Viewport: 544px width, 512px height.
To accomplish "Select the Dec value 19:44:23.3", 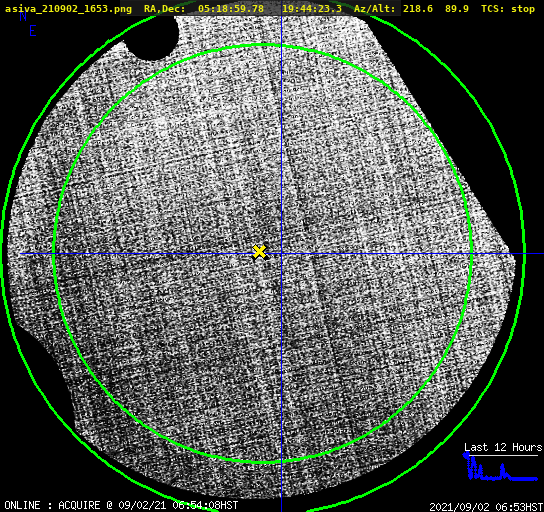I will point(312,9).
